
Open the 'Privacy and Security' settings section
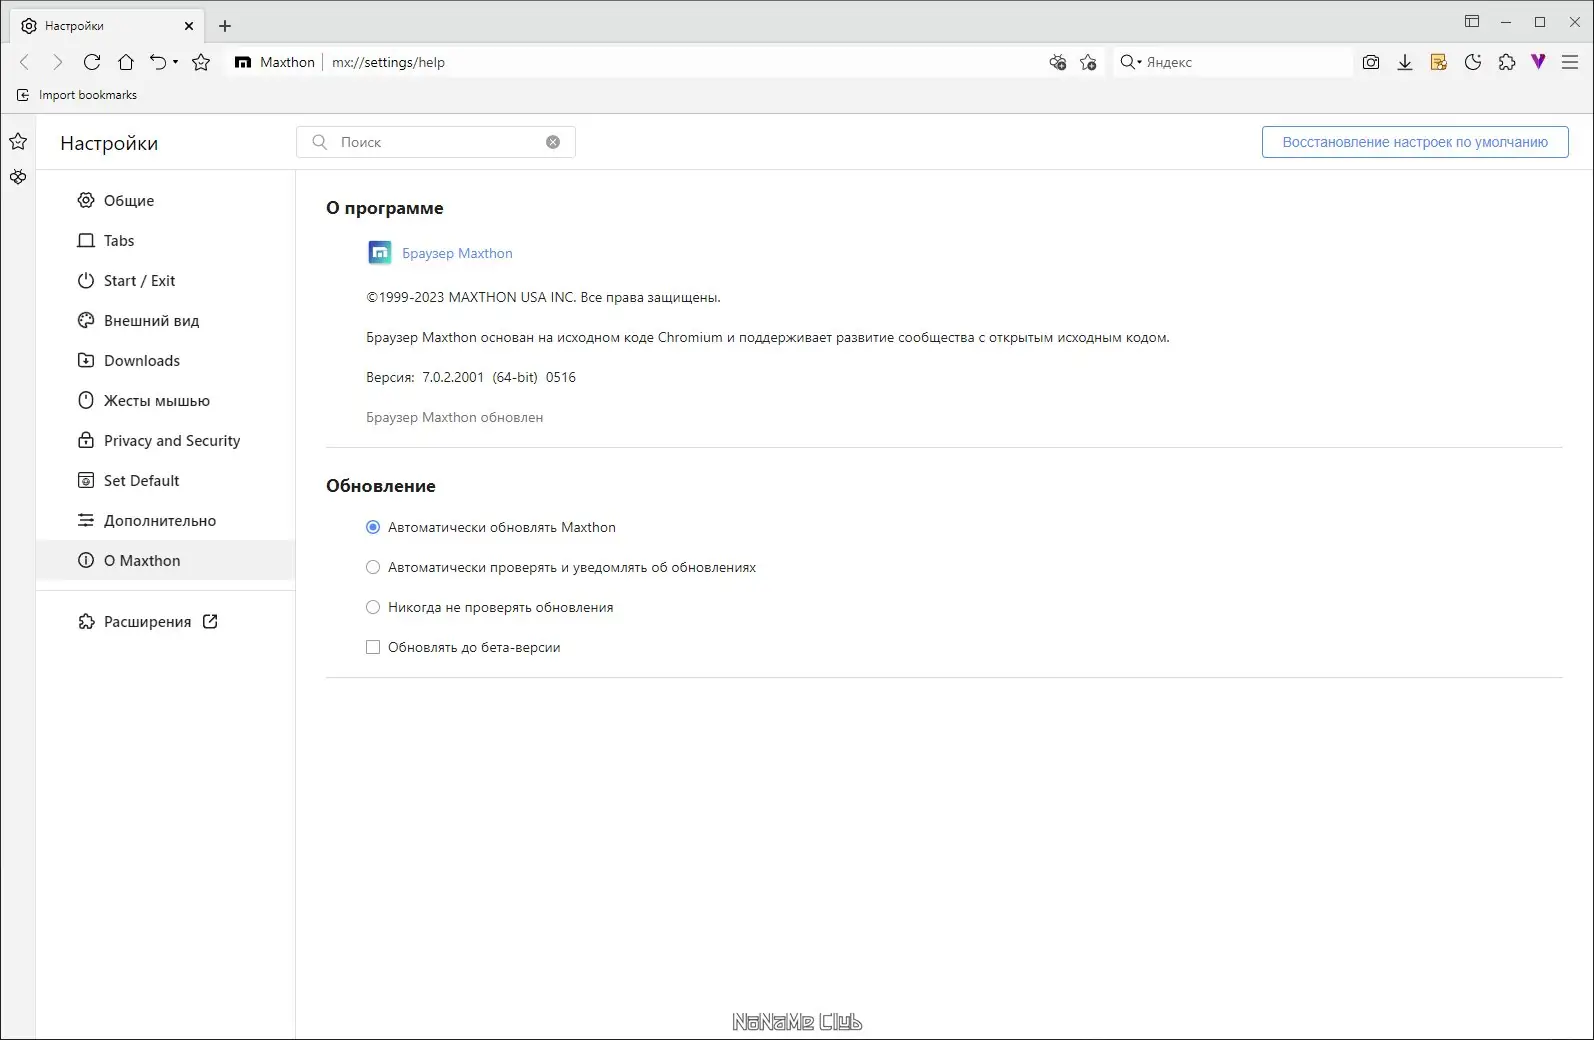(172, 441)
